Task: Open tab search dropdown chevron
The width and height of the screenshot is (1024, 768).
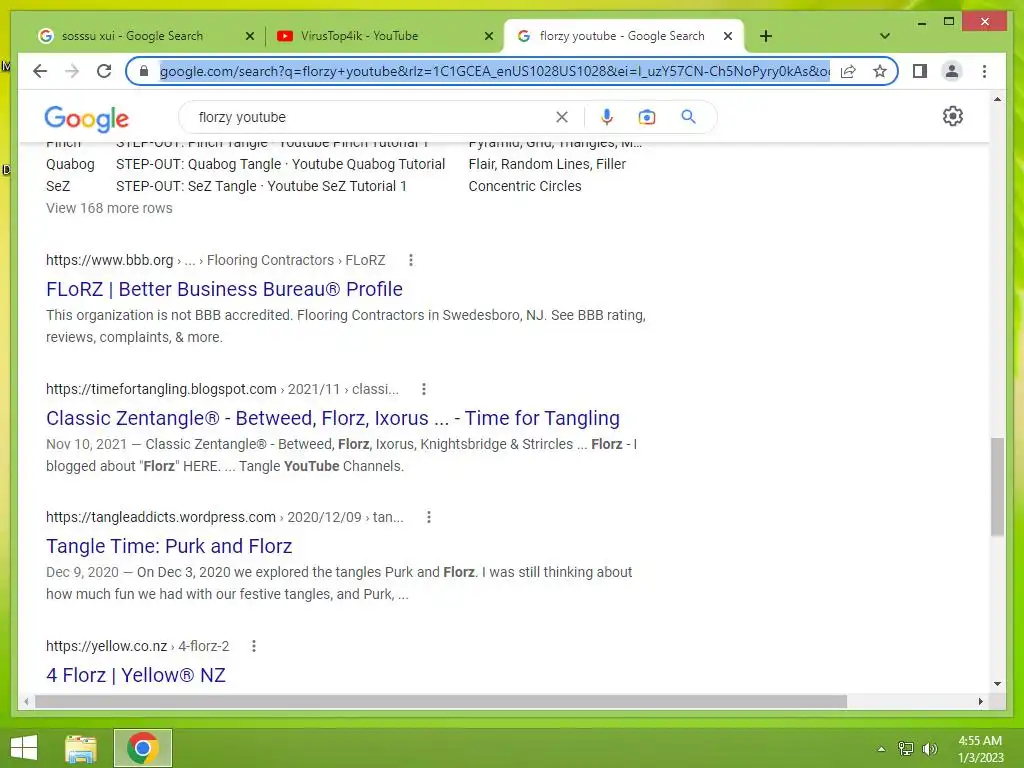Action: 885,36
